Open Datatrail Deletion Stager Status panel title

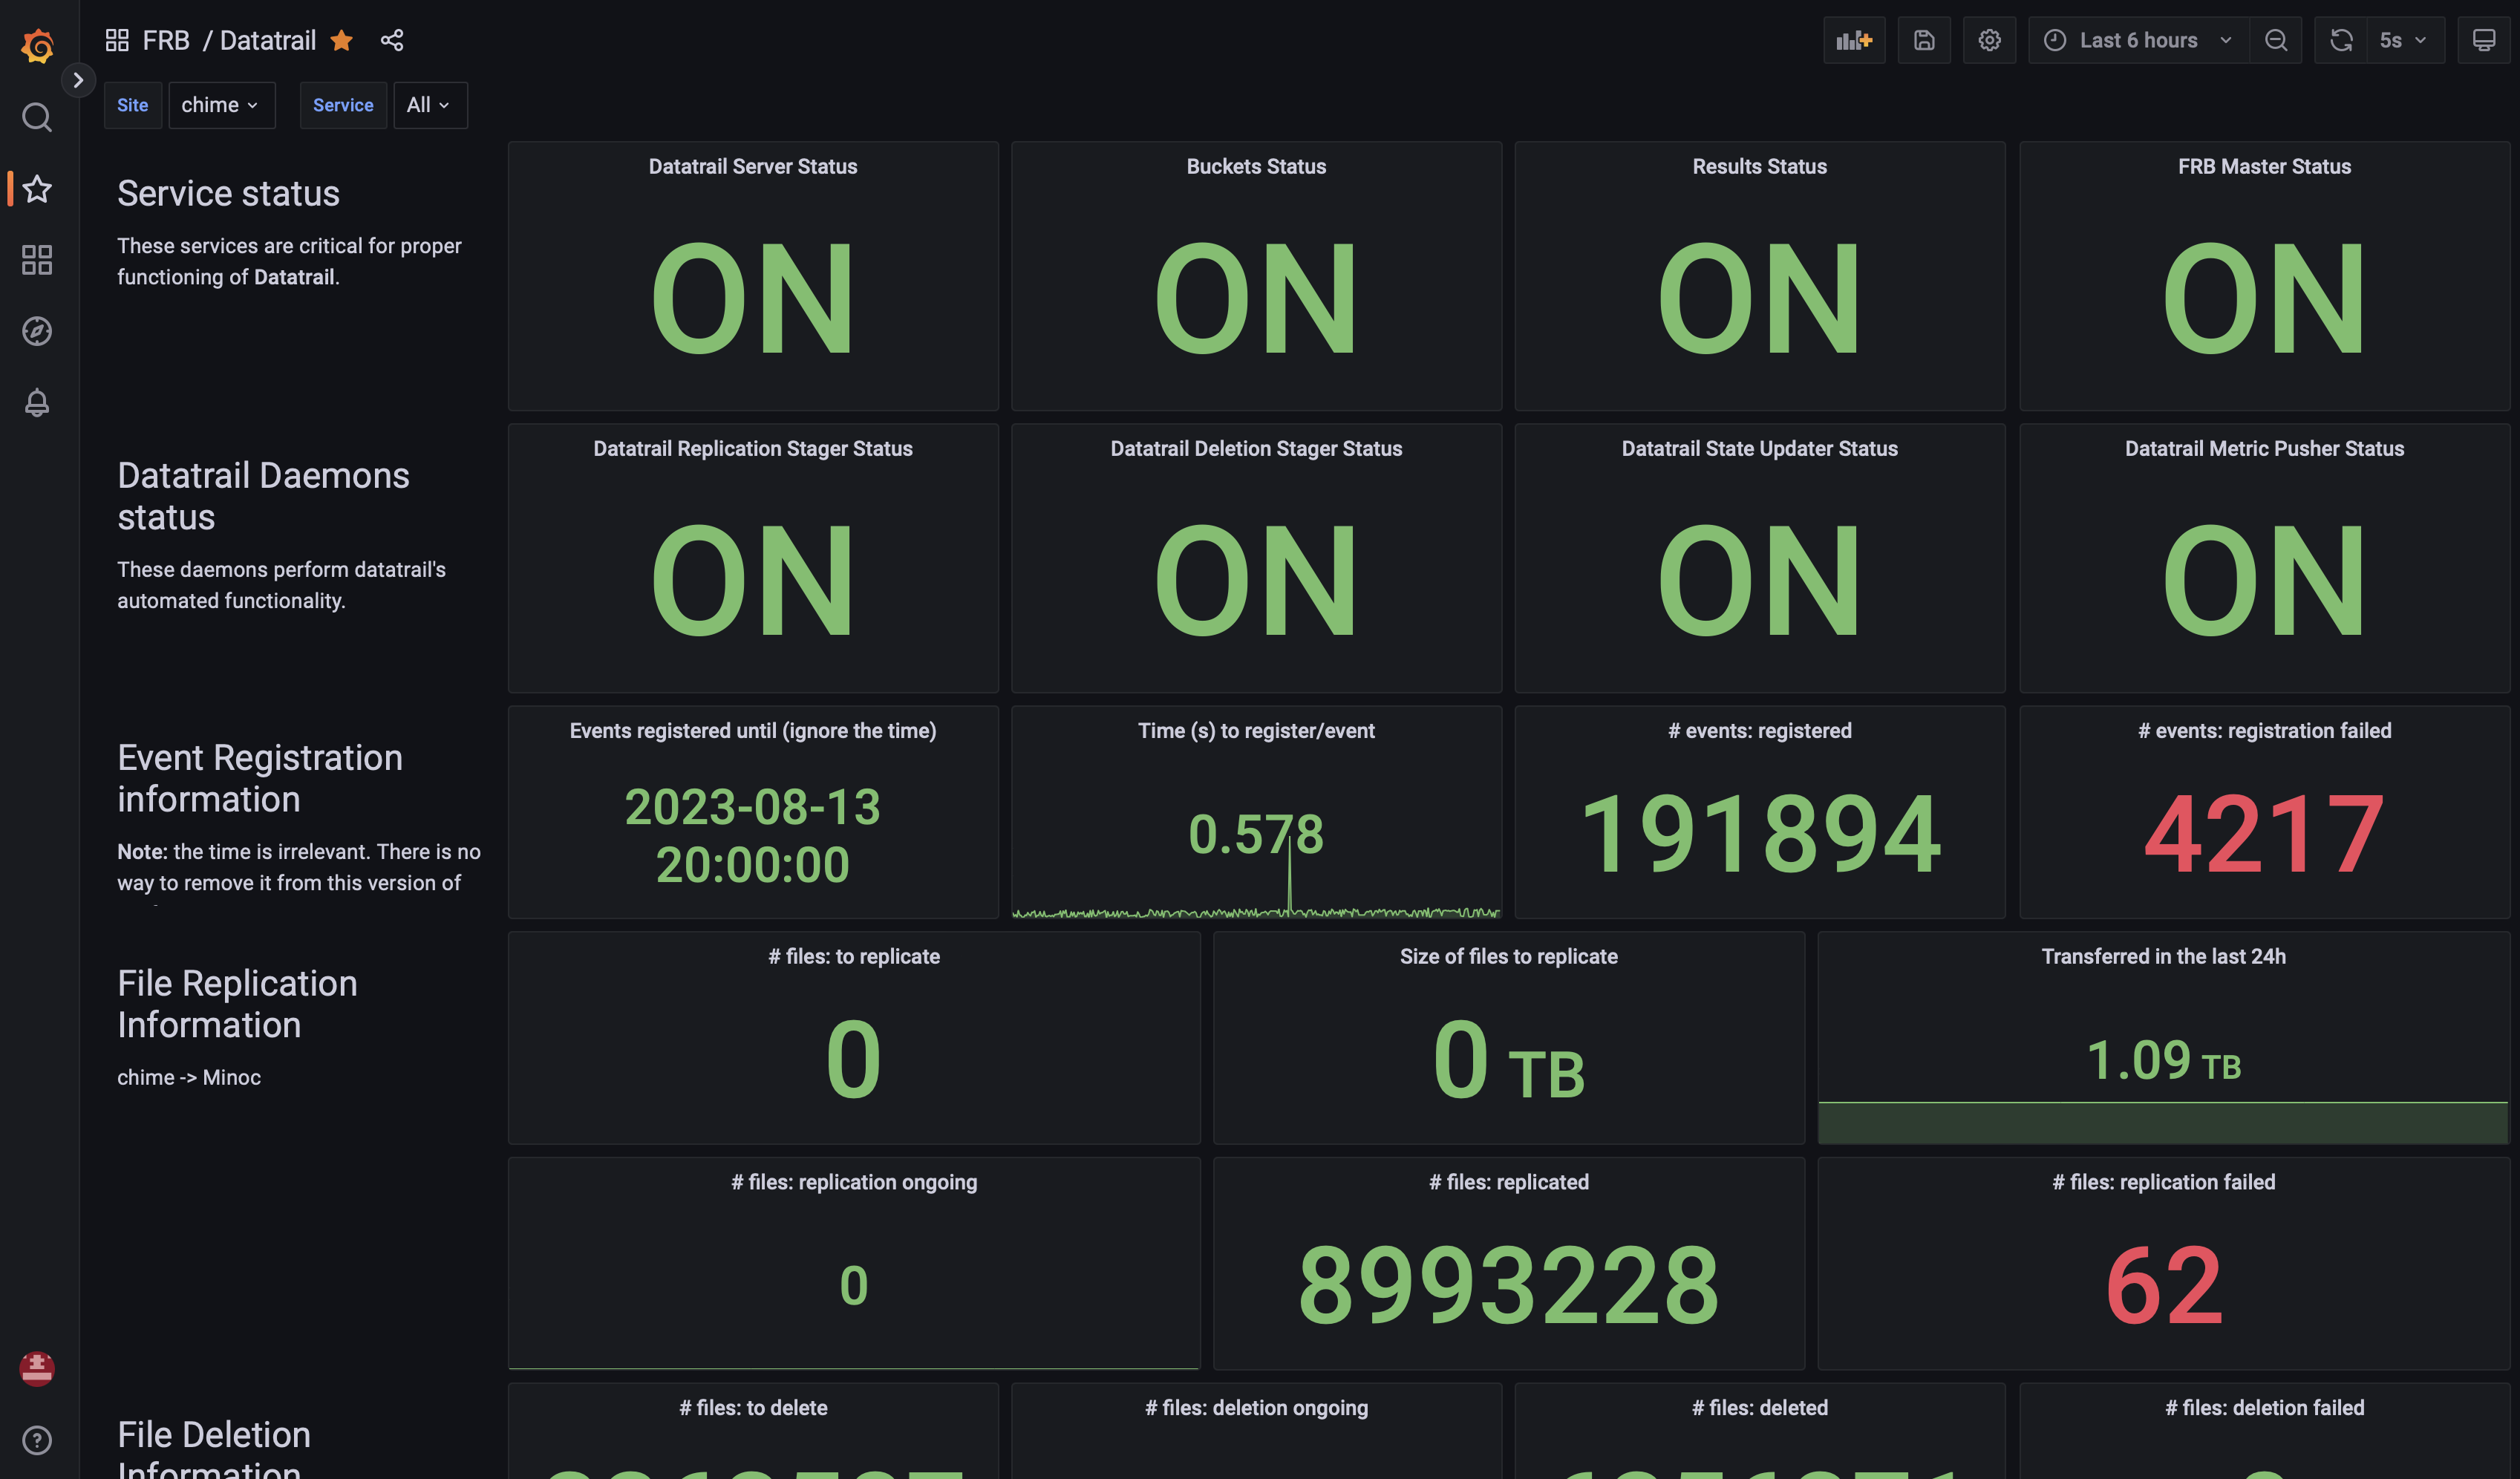[1256, 449]
